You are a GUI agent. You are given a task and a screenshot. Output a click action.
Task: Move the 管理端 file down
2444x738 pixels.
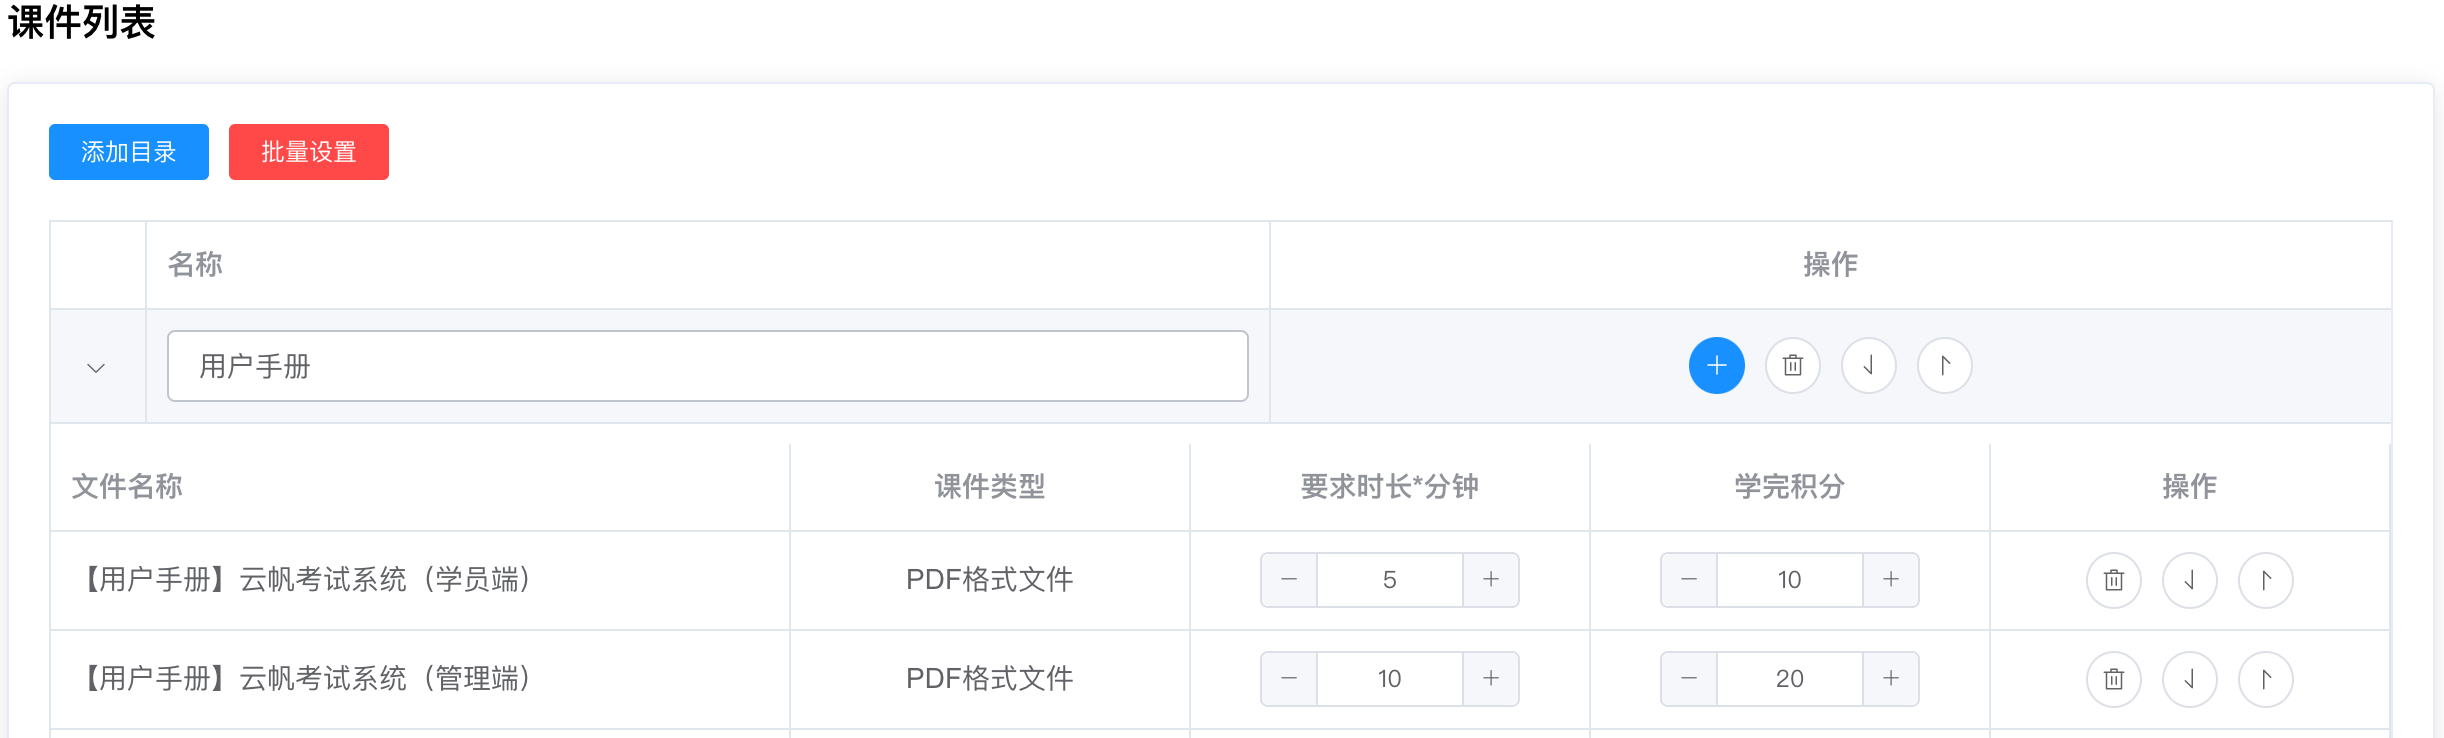2189,679
